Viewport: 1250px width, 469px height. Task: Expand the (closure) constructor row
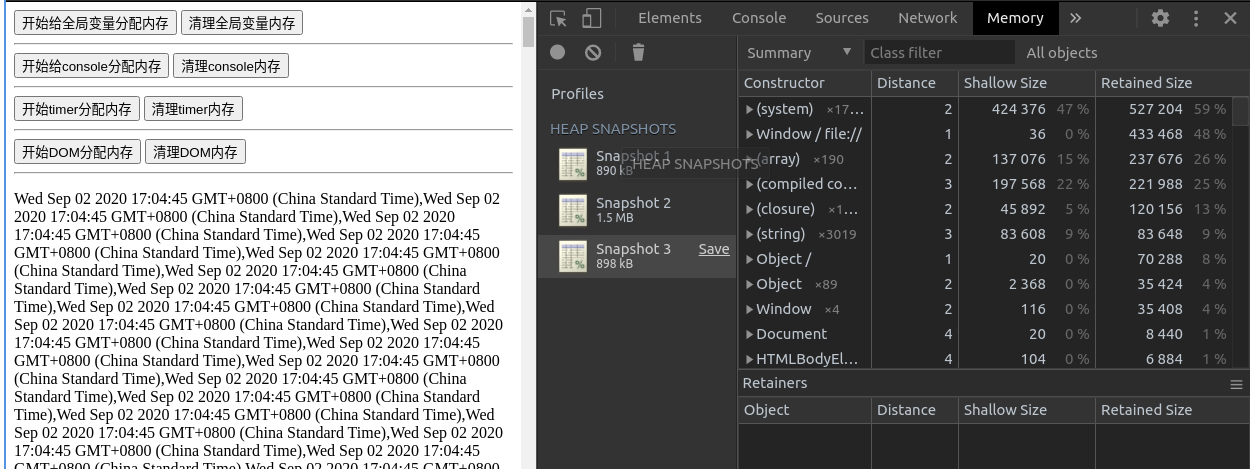[750, 209]
